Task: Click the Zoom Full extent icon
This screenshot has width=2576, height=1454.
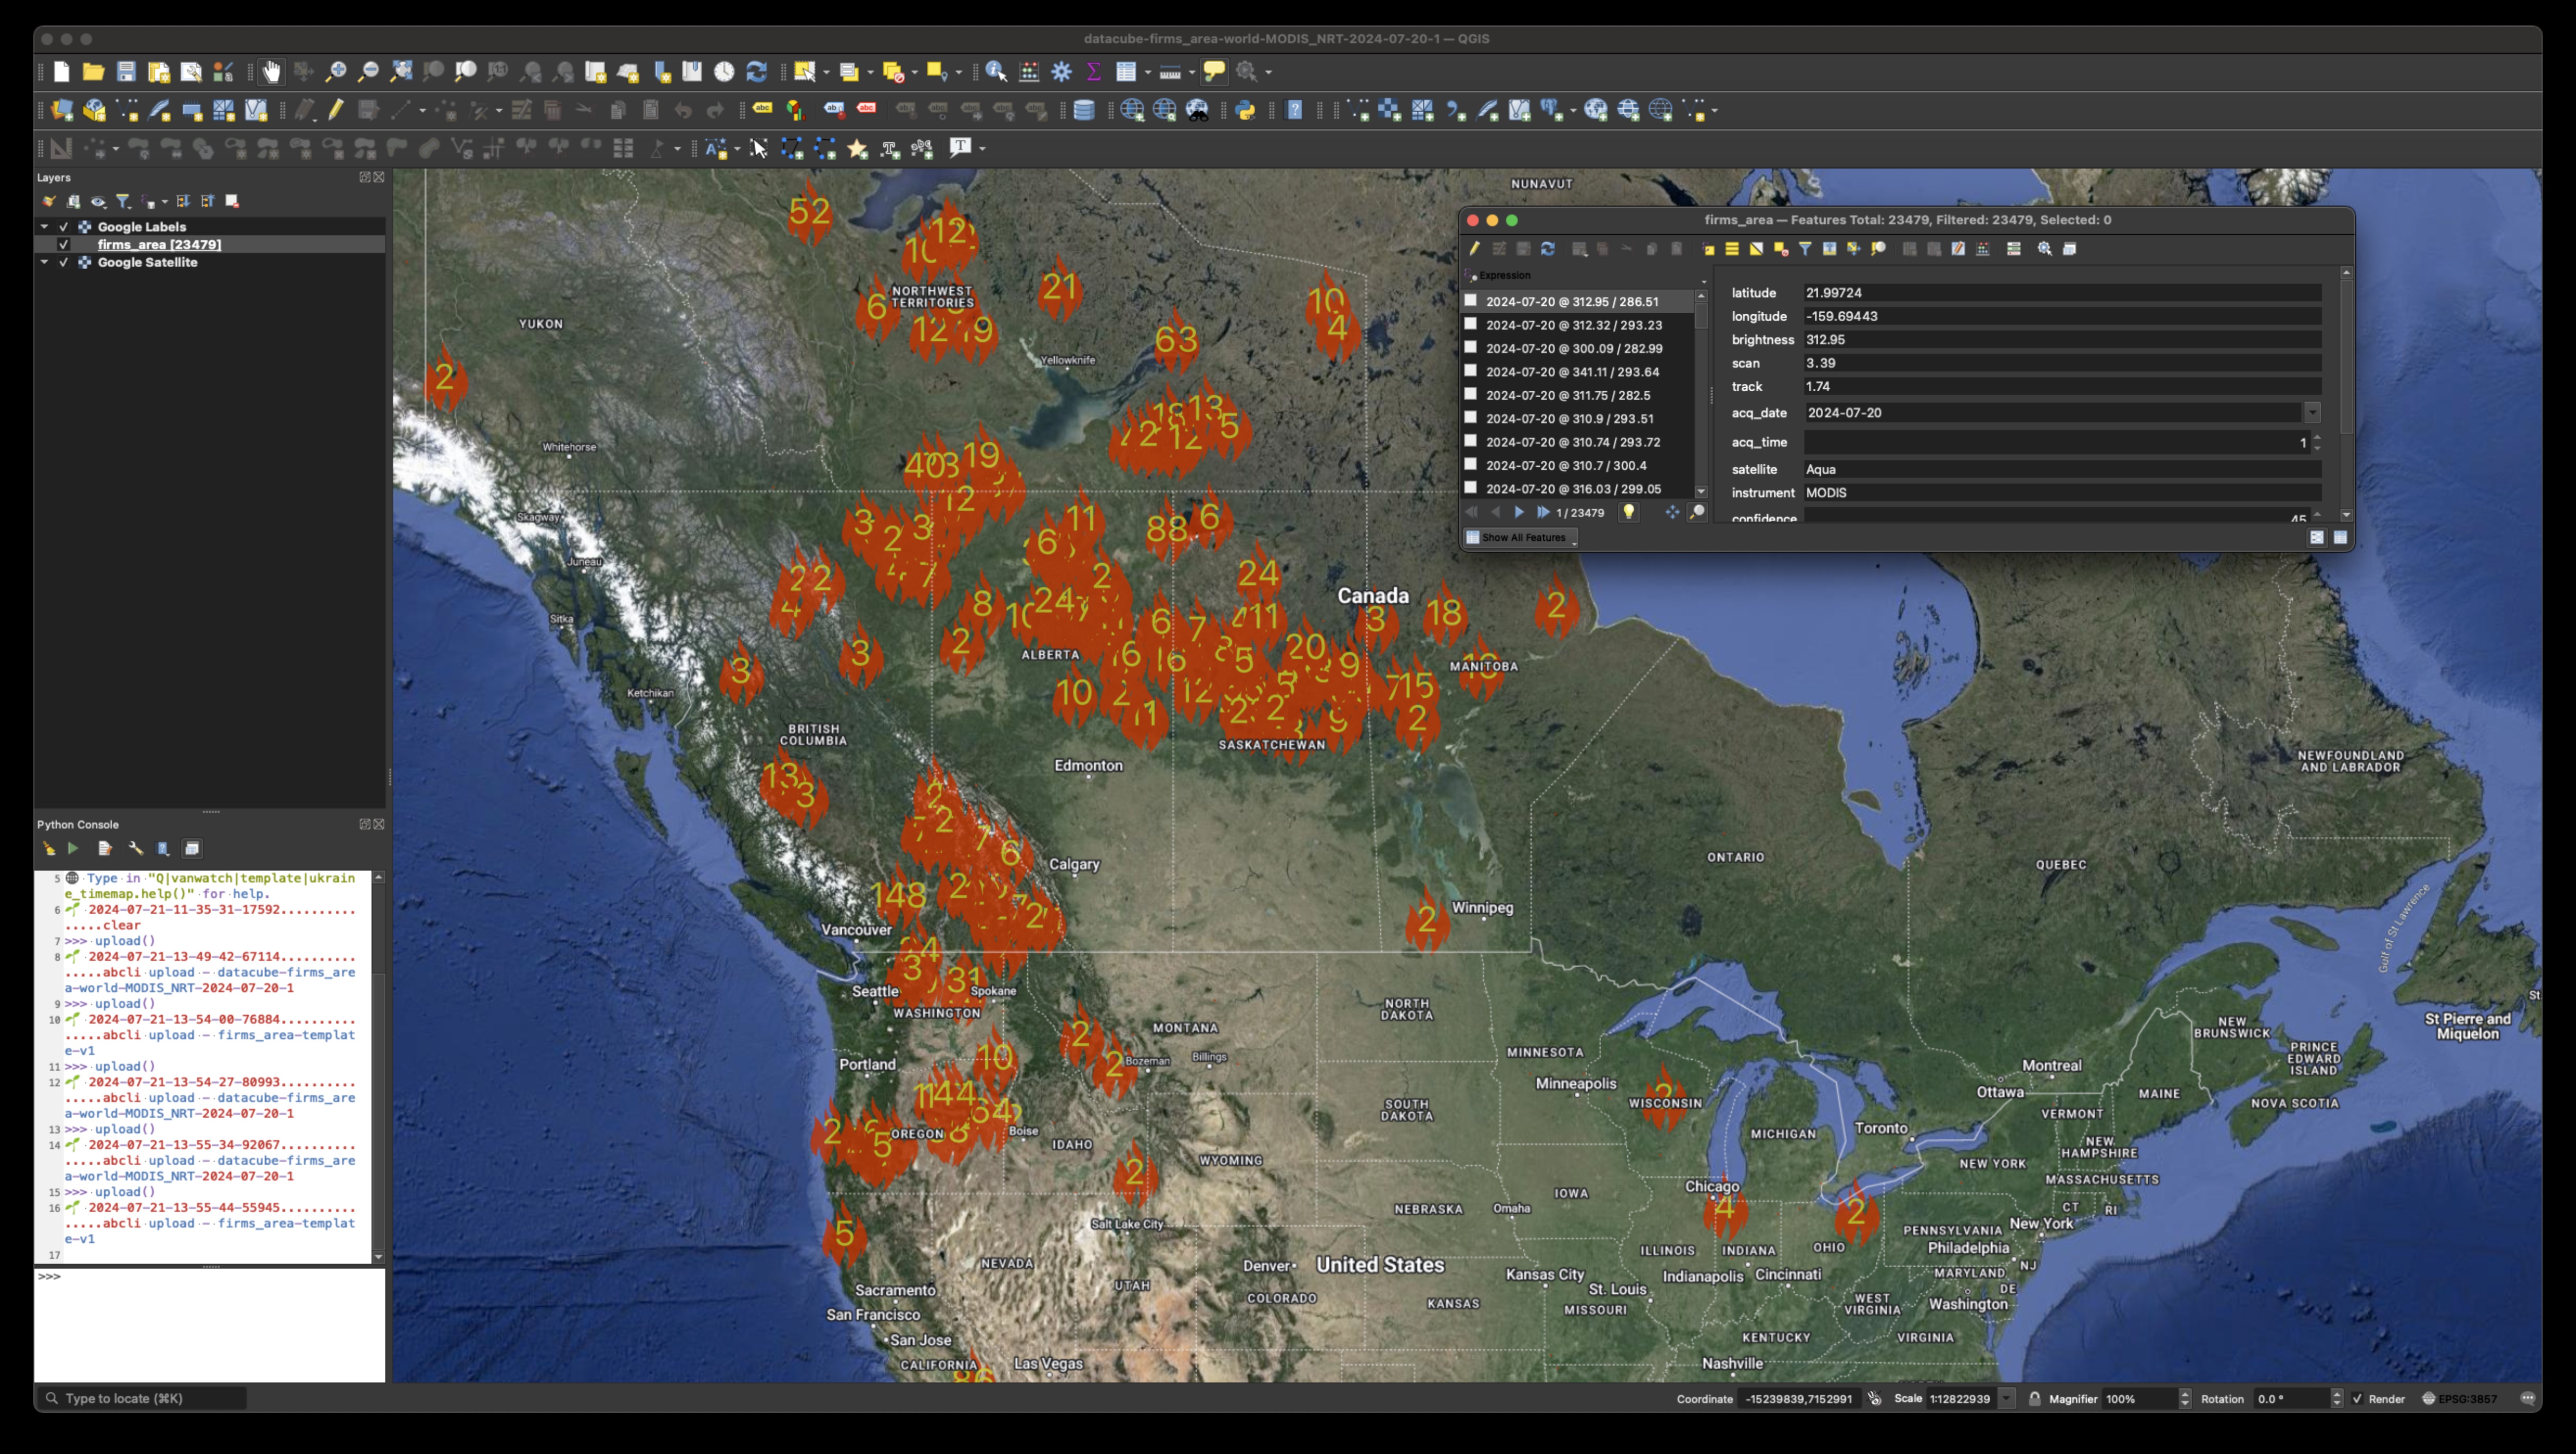Action: pyautogui.click(x=400, y=72)
